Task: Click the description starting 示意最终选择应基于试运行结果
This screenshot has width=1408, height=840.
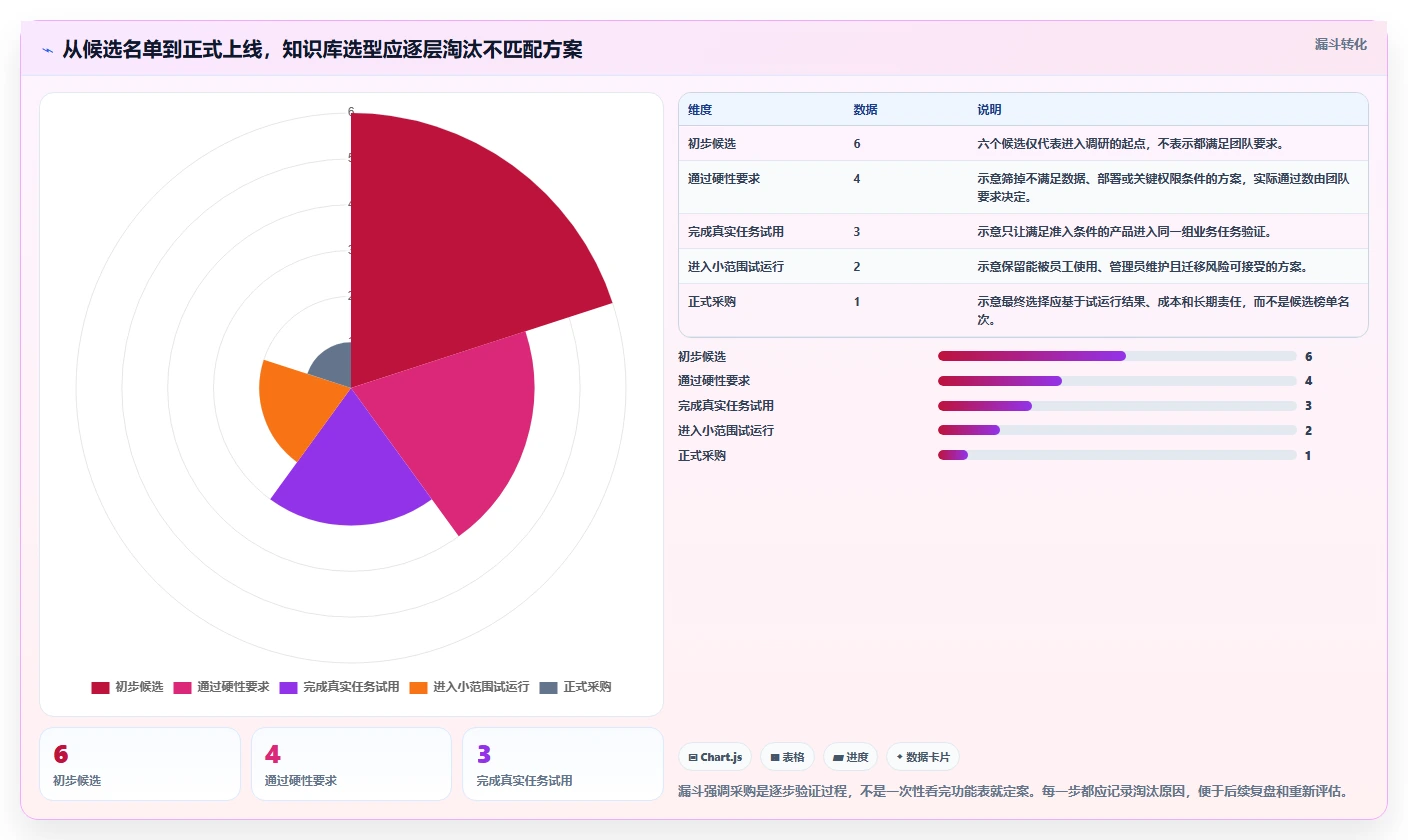Action: tap(1165, 311)
